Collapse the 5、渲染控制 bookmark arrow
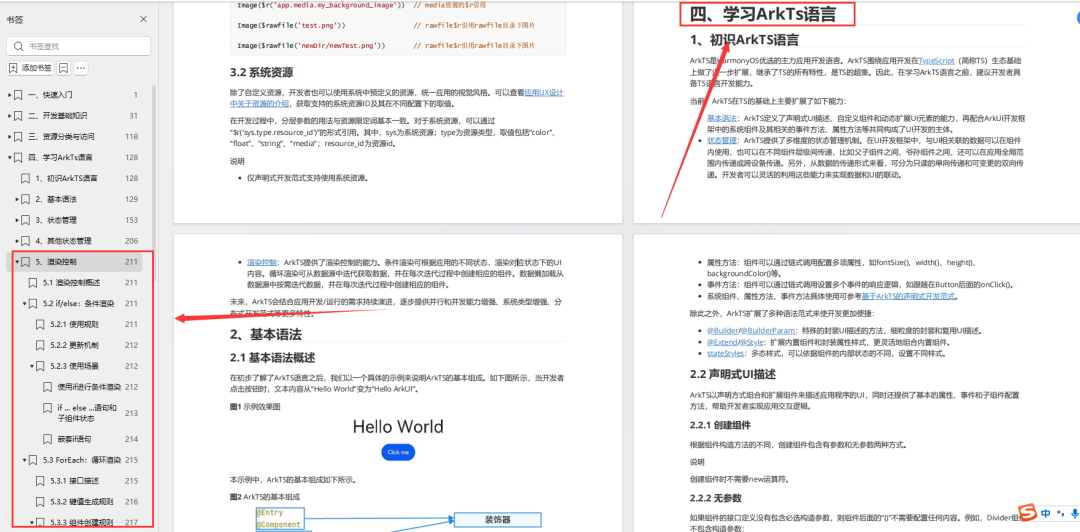 [x=17, y=262]
